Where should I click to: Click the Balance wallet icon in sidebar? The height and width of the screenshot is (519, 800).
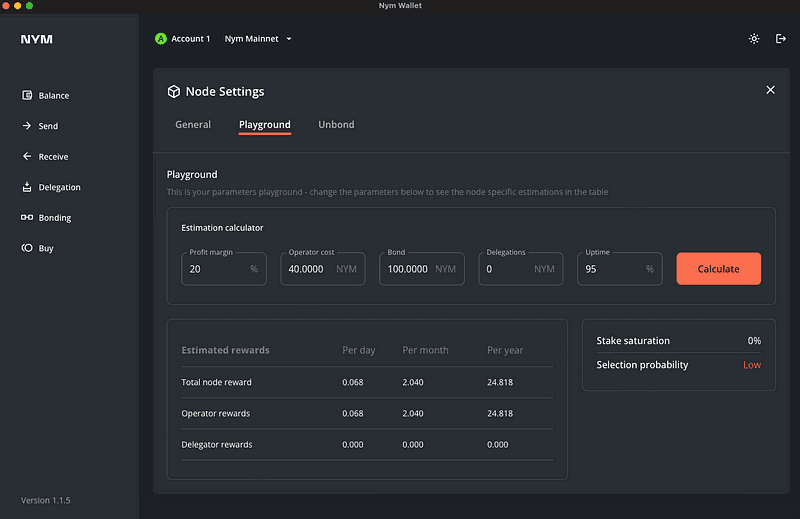(x=27, y=96)
